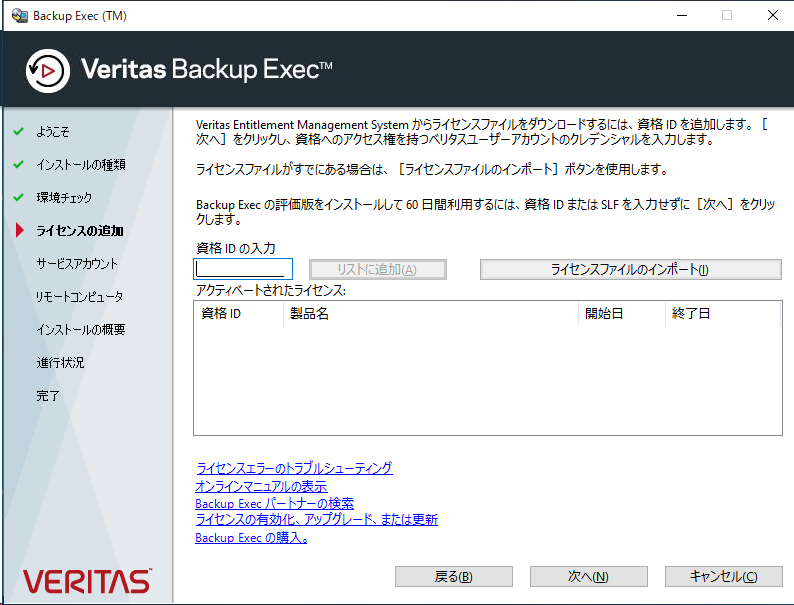Select the インストールの概要 step

(81, 330)
